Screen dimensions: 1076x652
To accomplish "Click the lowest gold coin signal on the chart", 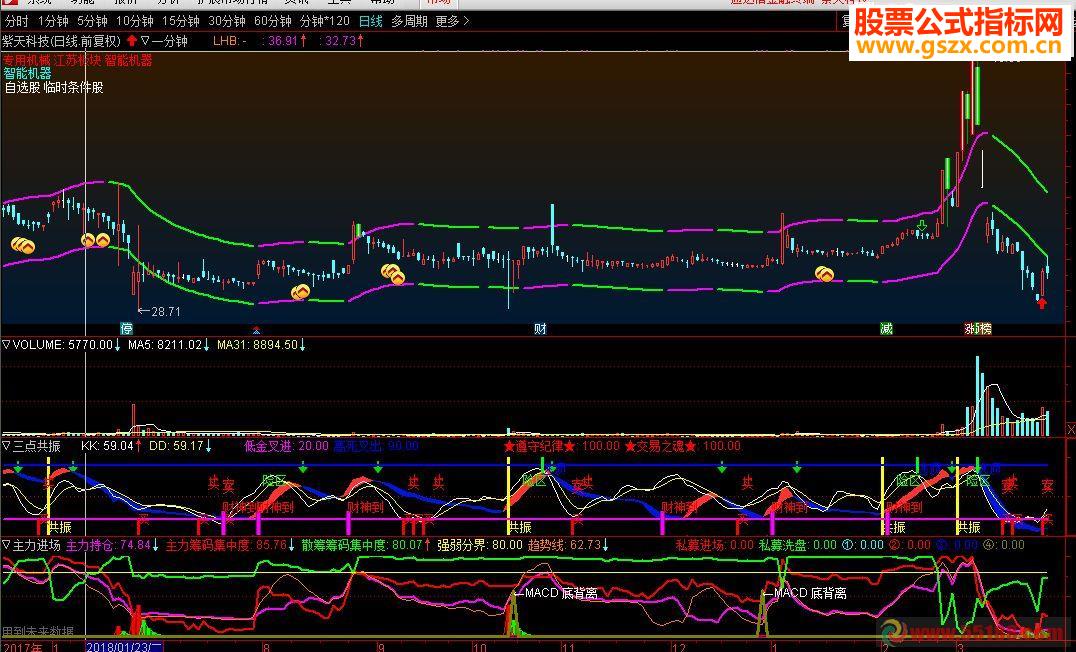I will coord(301,292).
